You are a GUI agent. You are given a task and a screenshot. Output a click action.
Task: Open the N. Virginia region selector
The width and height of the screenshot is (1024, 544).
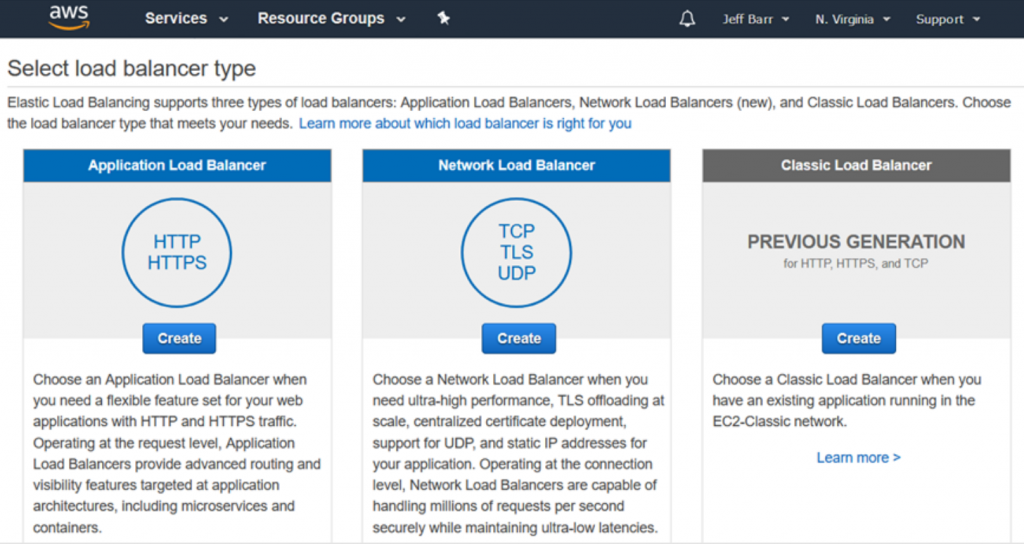point(852,19)
